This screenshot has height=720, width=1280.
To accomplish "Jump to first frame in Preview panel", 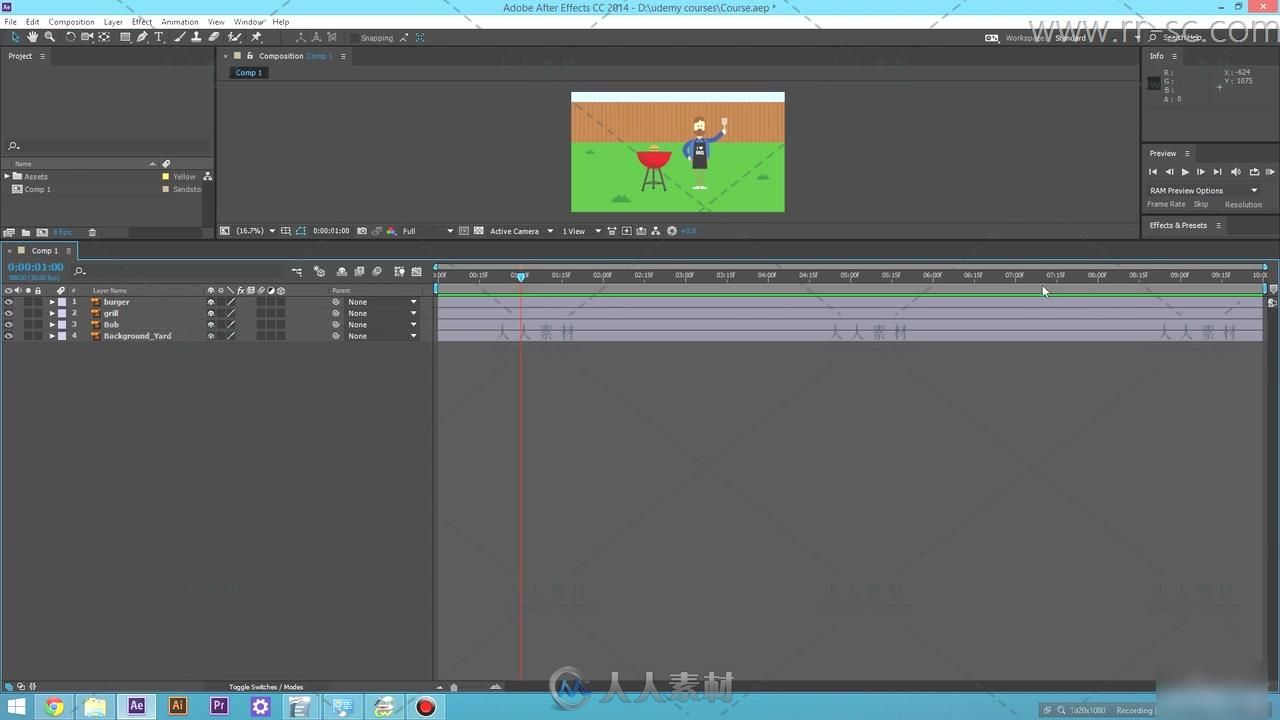I will pyautogui.click(x=1153, y=172).
